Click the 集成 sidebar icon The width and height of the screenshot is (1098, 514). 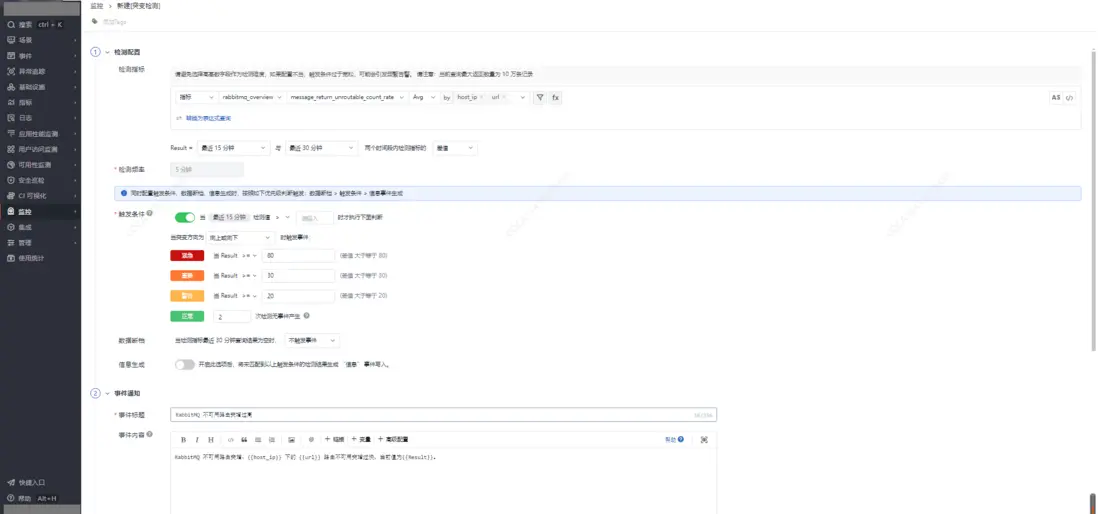[x=11, y=227]
